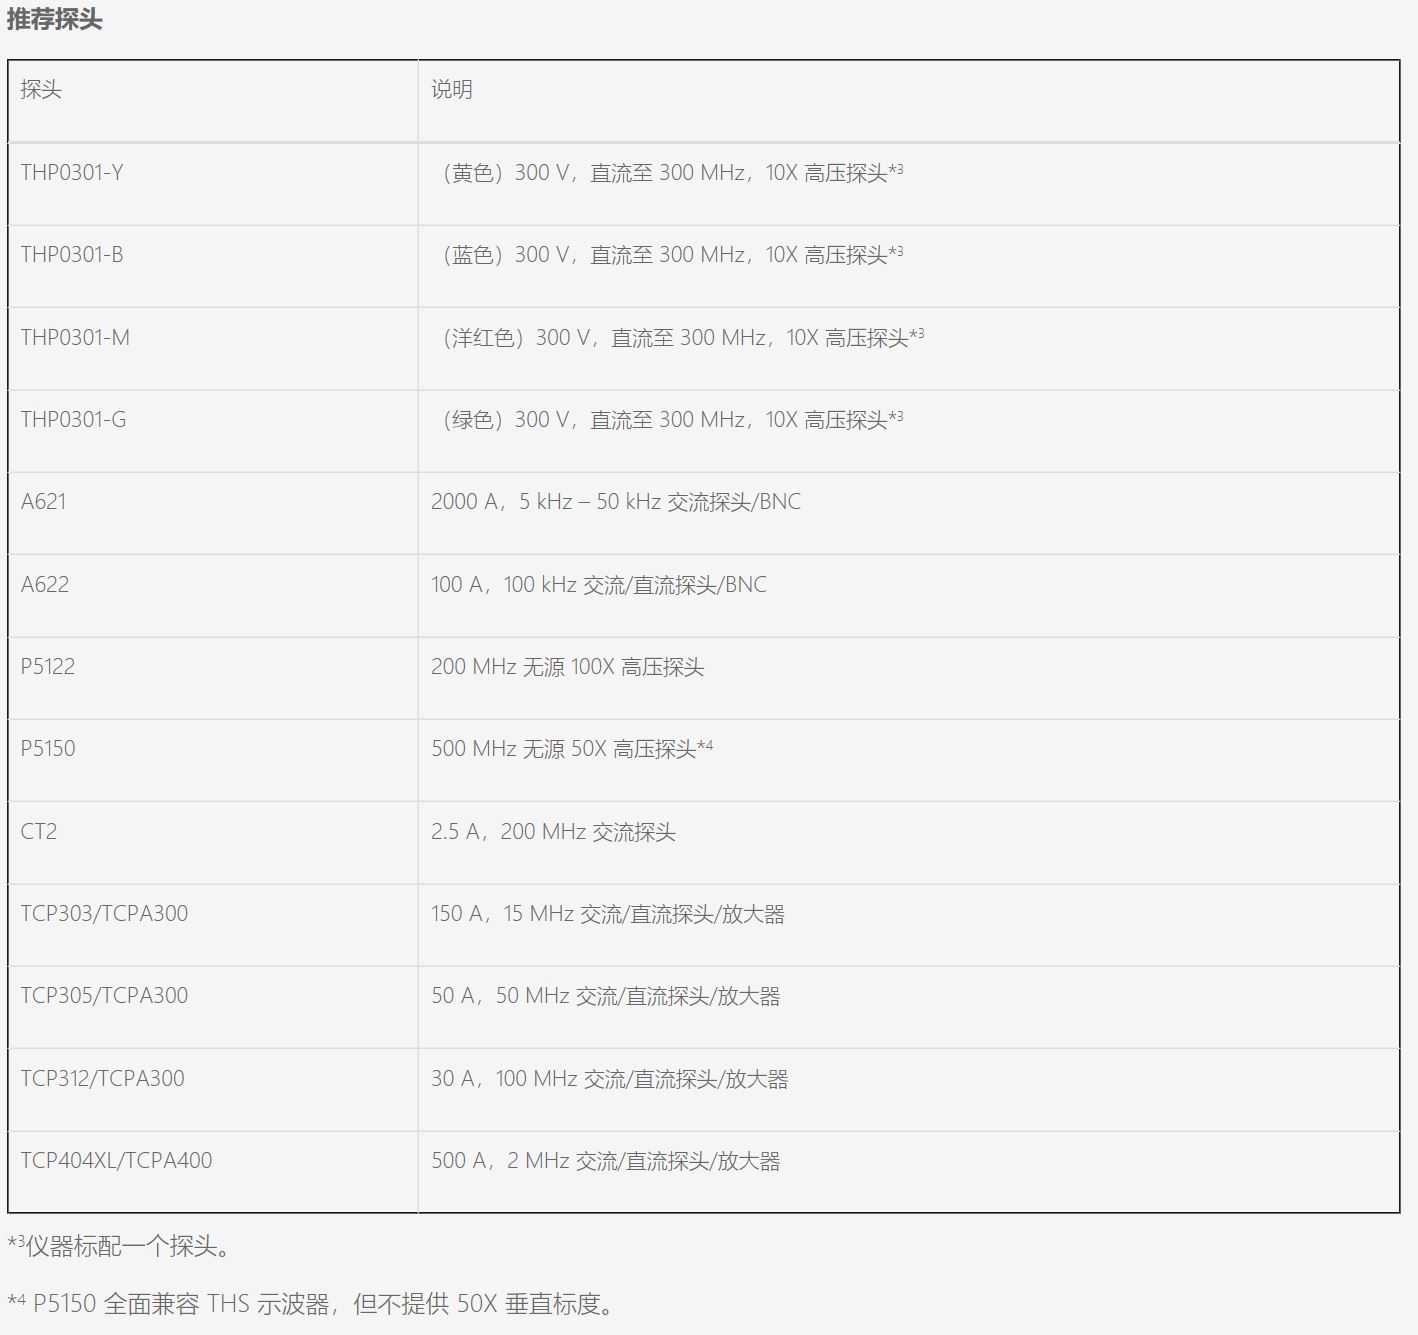Click the 说明 column header

click(x=452, y=90)
